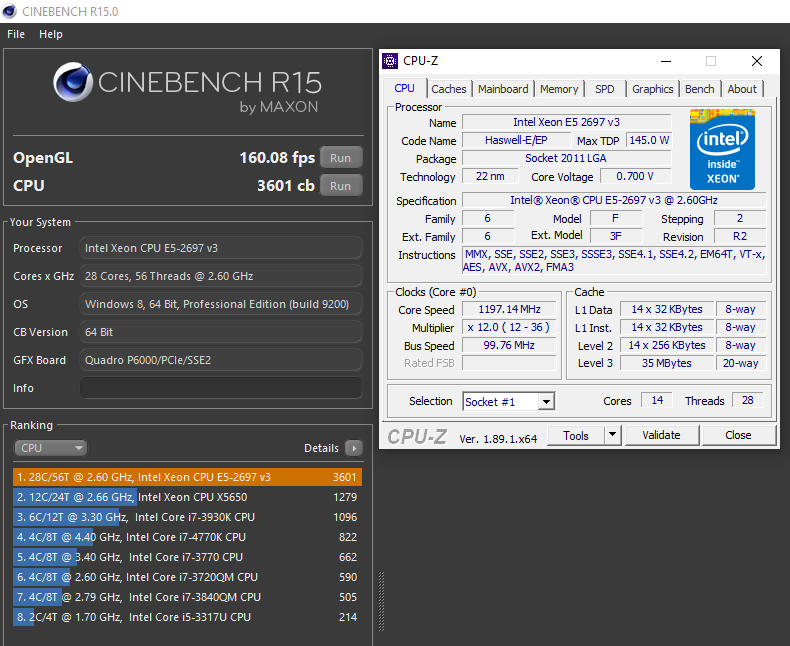The height and width of the screenshot is (646, 790).
Task: Click the CPU-Z title bar chip icon
Action: coord(390,61)
